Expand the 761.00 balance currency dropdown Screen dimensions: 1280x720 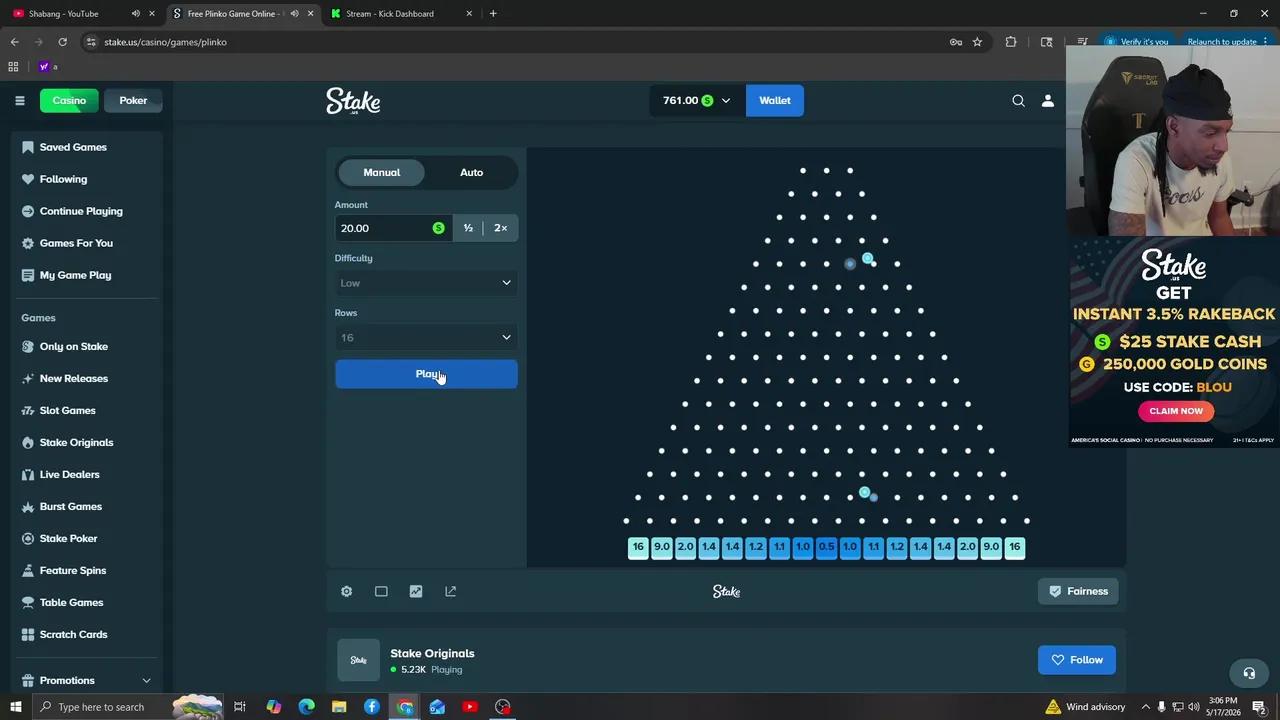697,100
